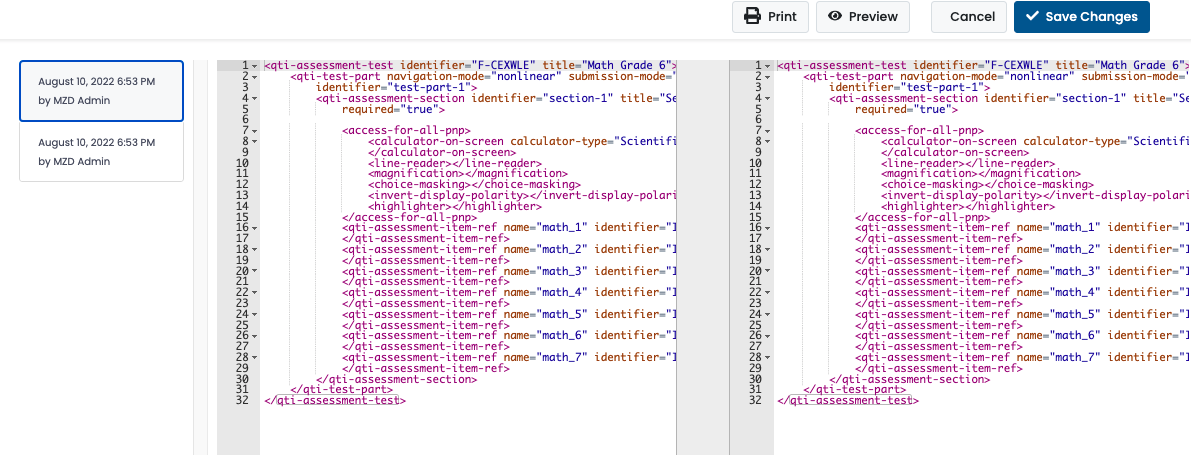
Task: Select the first August 10, 2022 revision
Action: pyautogui.click(x=101, y=91)
